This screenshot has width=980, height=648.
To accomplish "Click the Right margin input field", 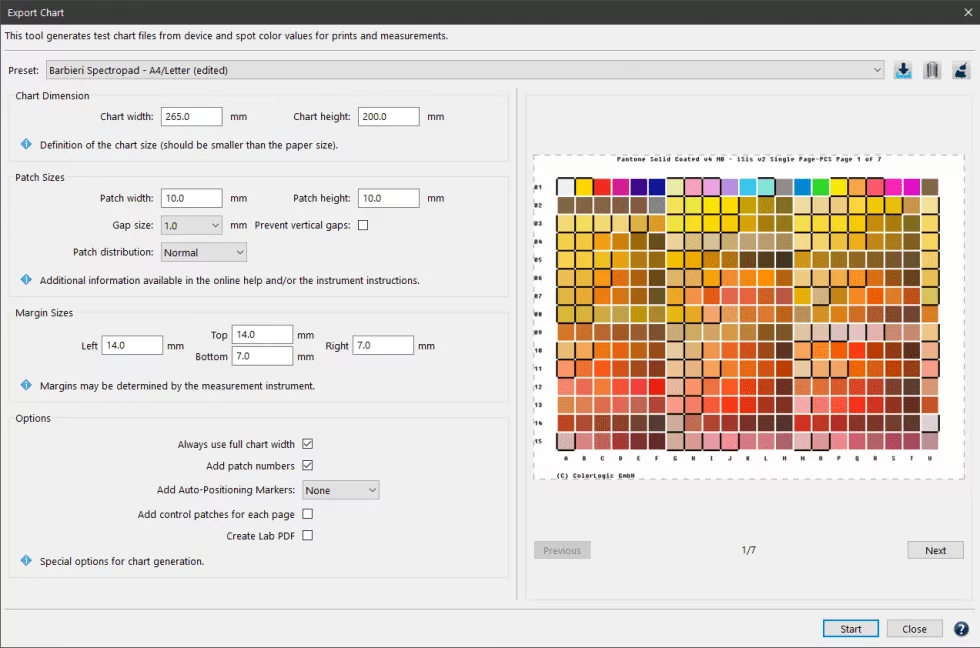I will click(382, 345).
